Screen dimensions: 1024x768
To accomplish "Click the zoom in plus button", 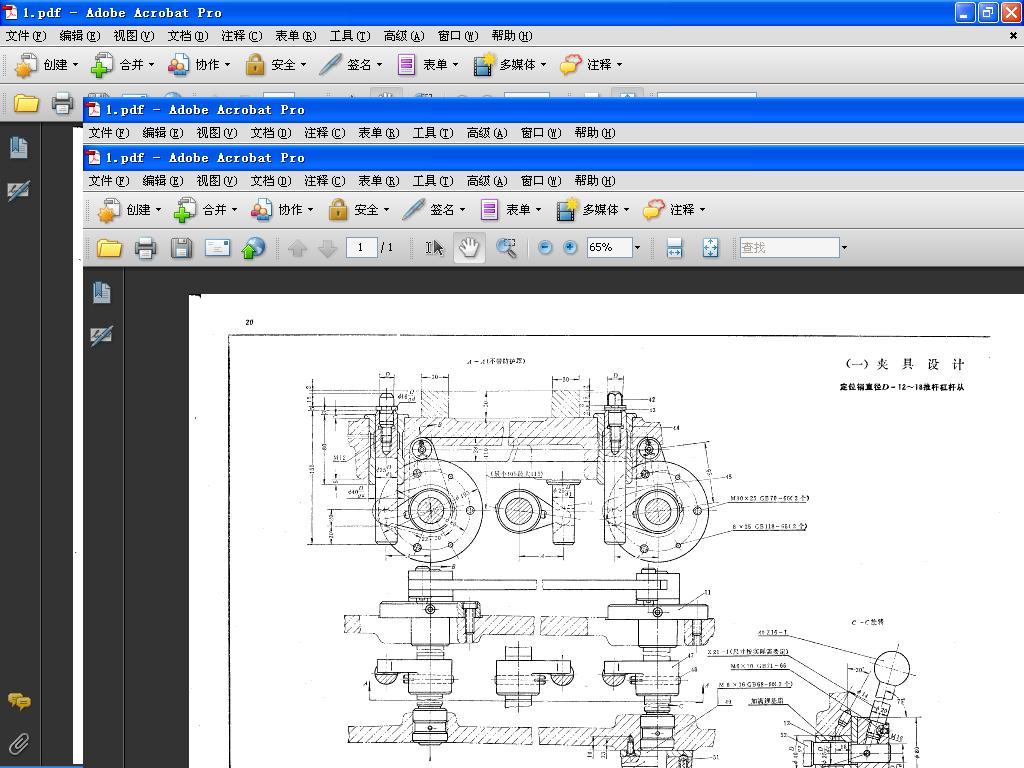I will tap(570, 248).
